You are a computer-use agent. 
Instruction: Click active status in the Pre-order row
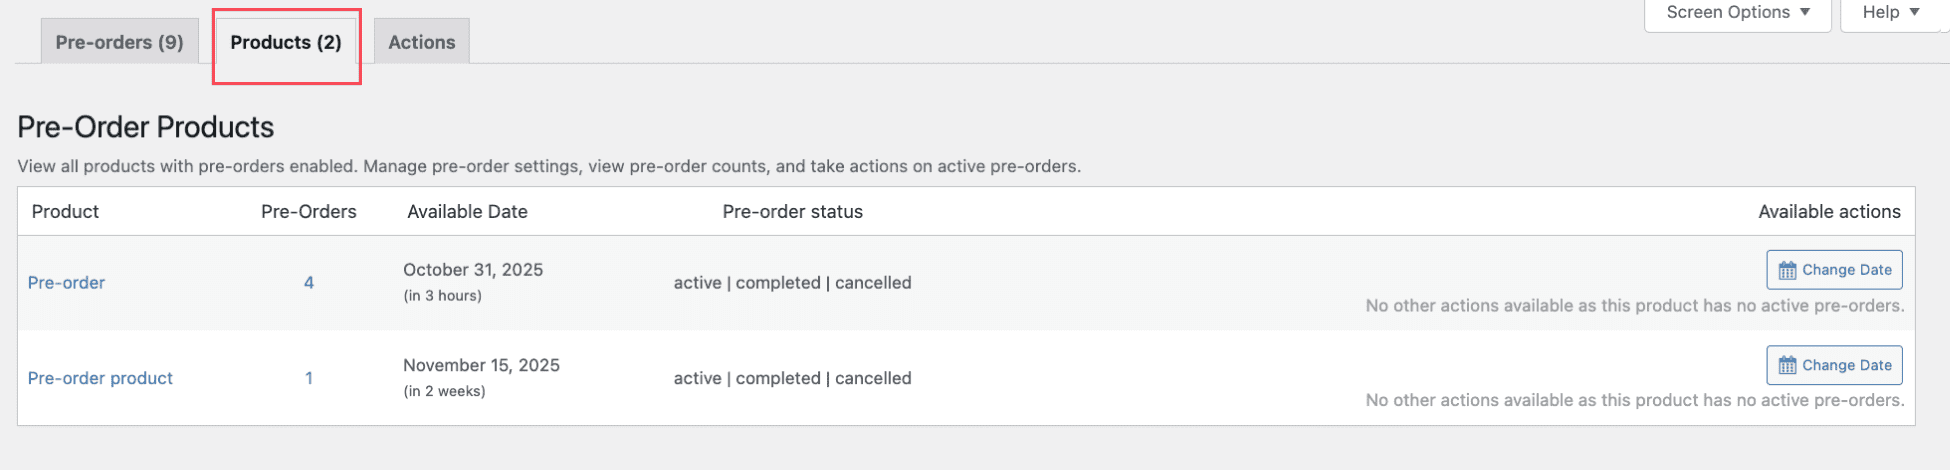697,283
